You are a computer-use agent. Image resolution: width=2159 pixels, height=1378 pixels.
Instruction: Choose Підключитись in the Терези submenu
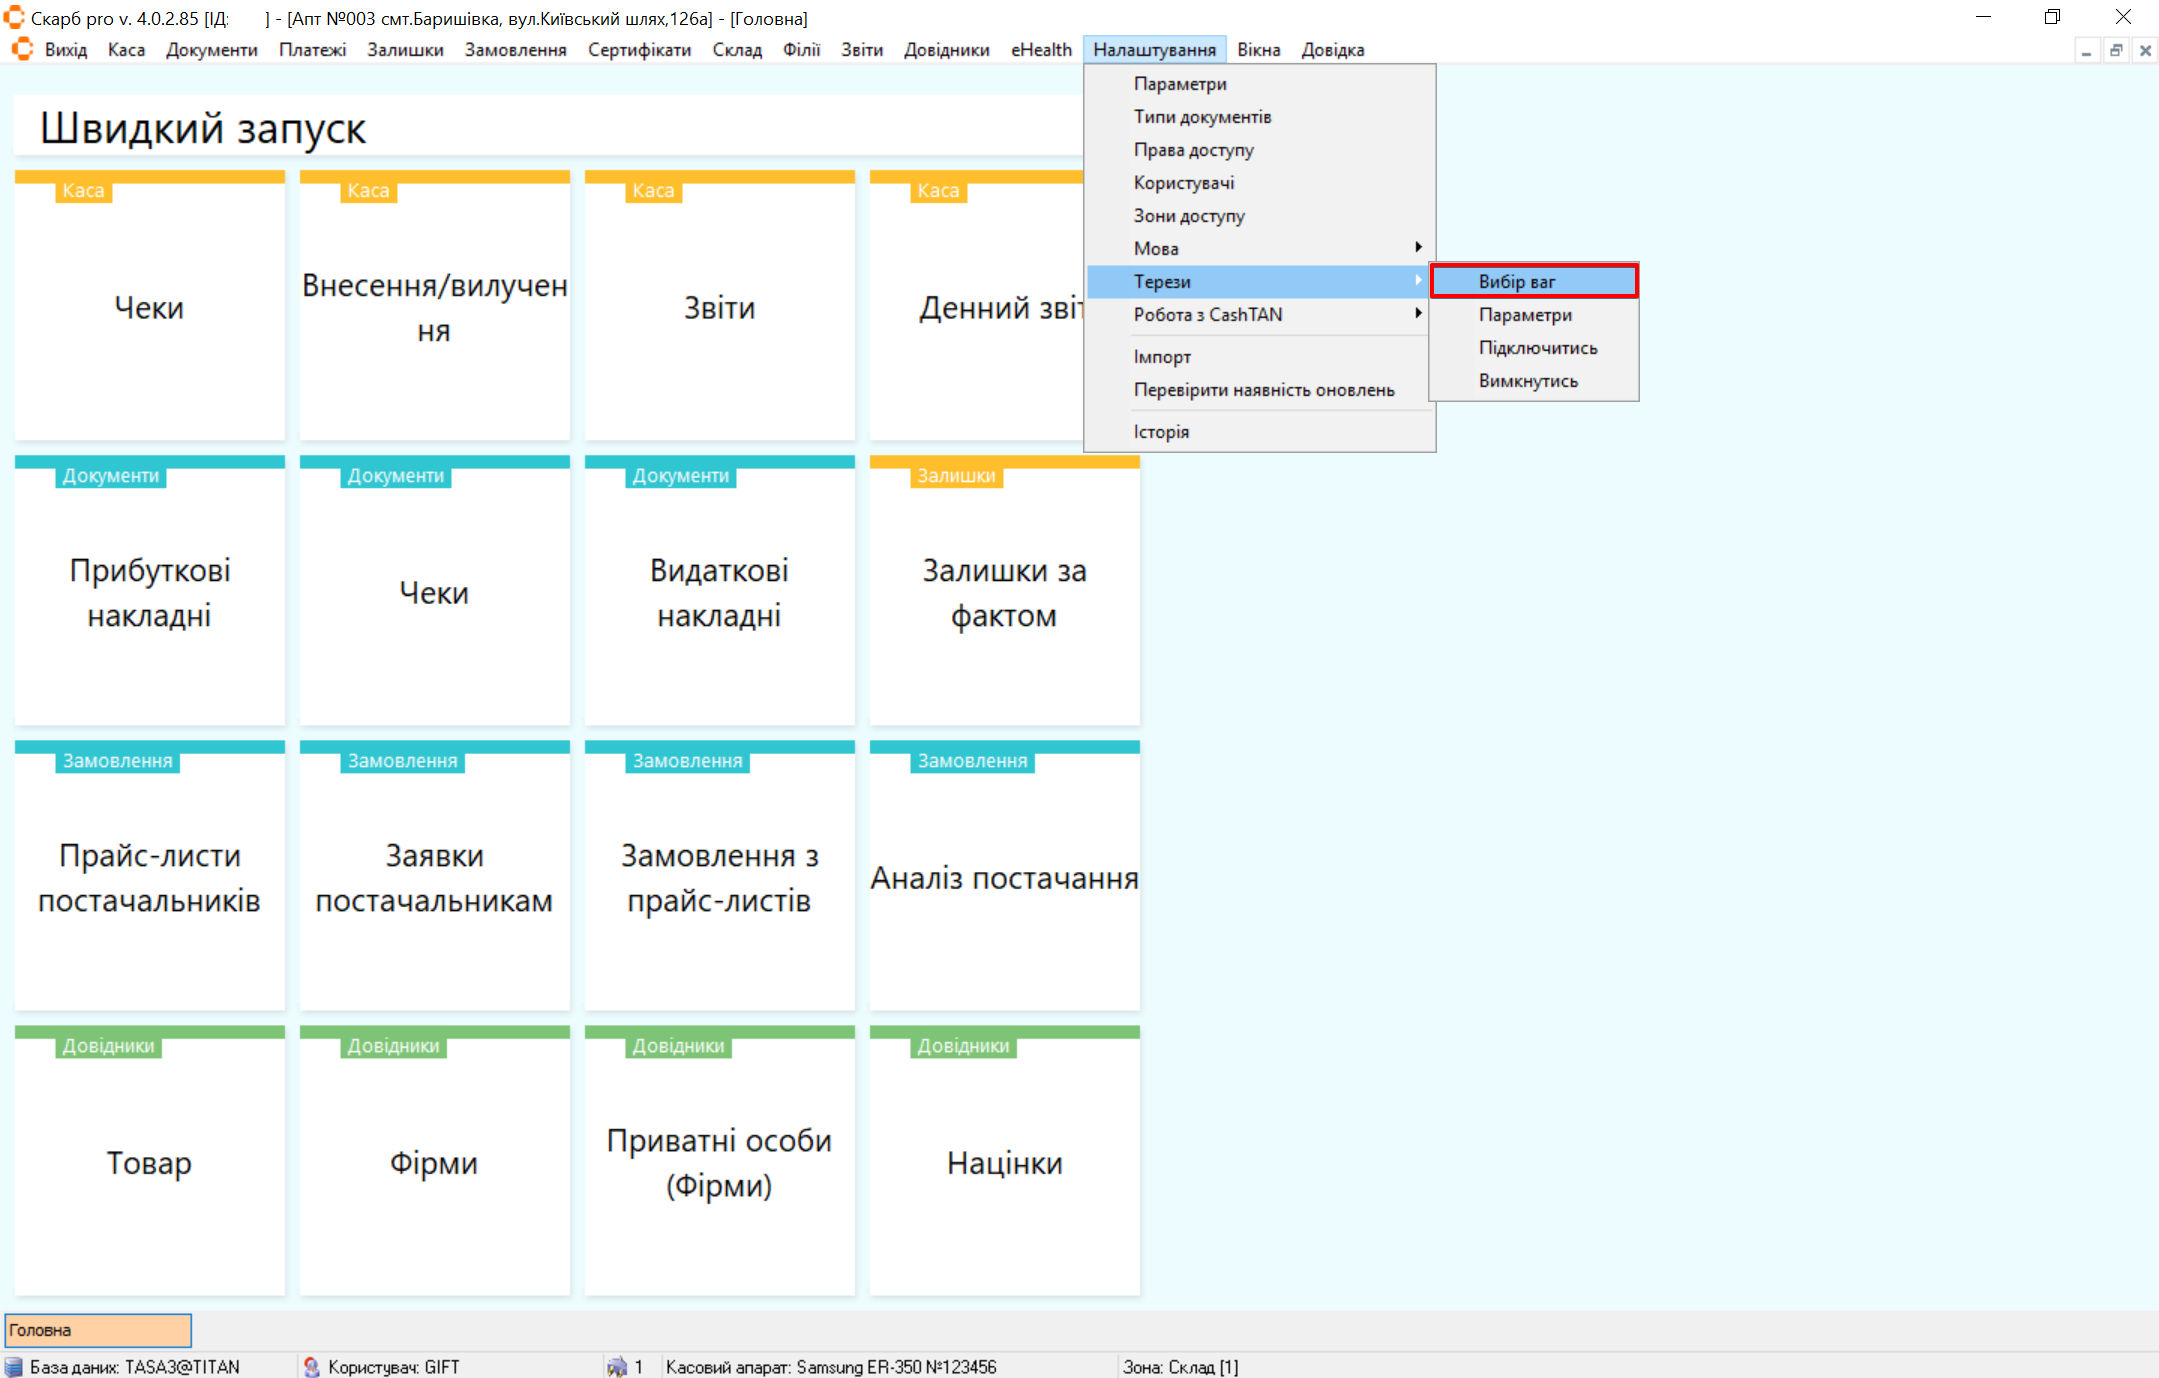(1537, 348)
